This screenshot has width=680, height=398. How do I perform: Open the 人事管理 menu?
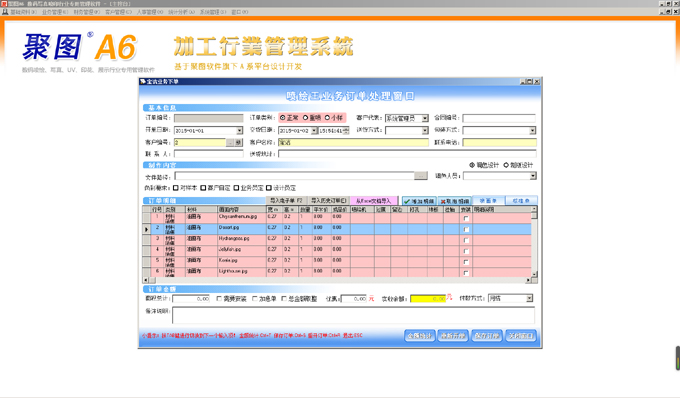[x=150, y=12]
